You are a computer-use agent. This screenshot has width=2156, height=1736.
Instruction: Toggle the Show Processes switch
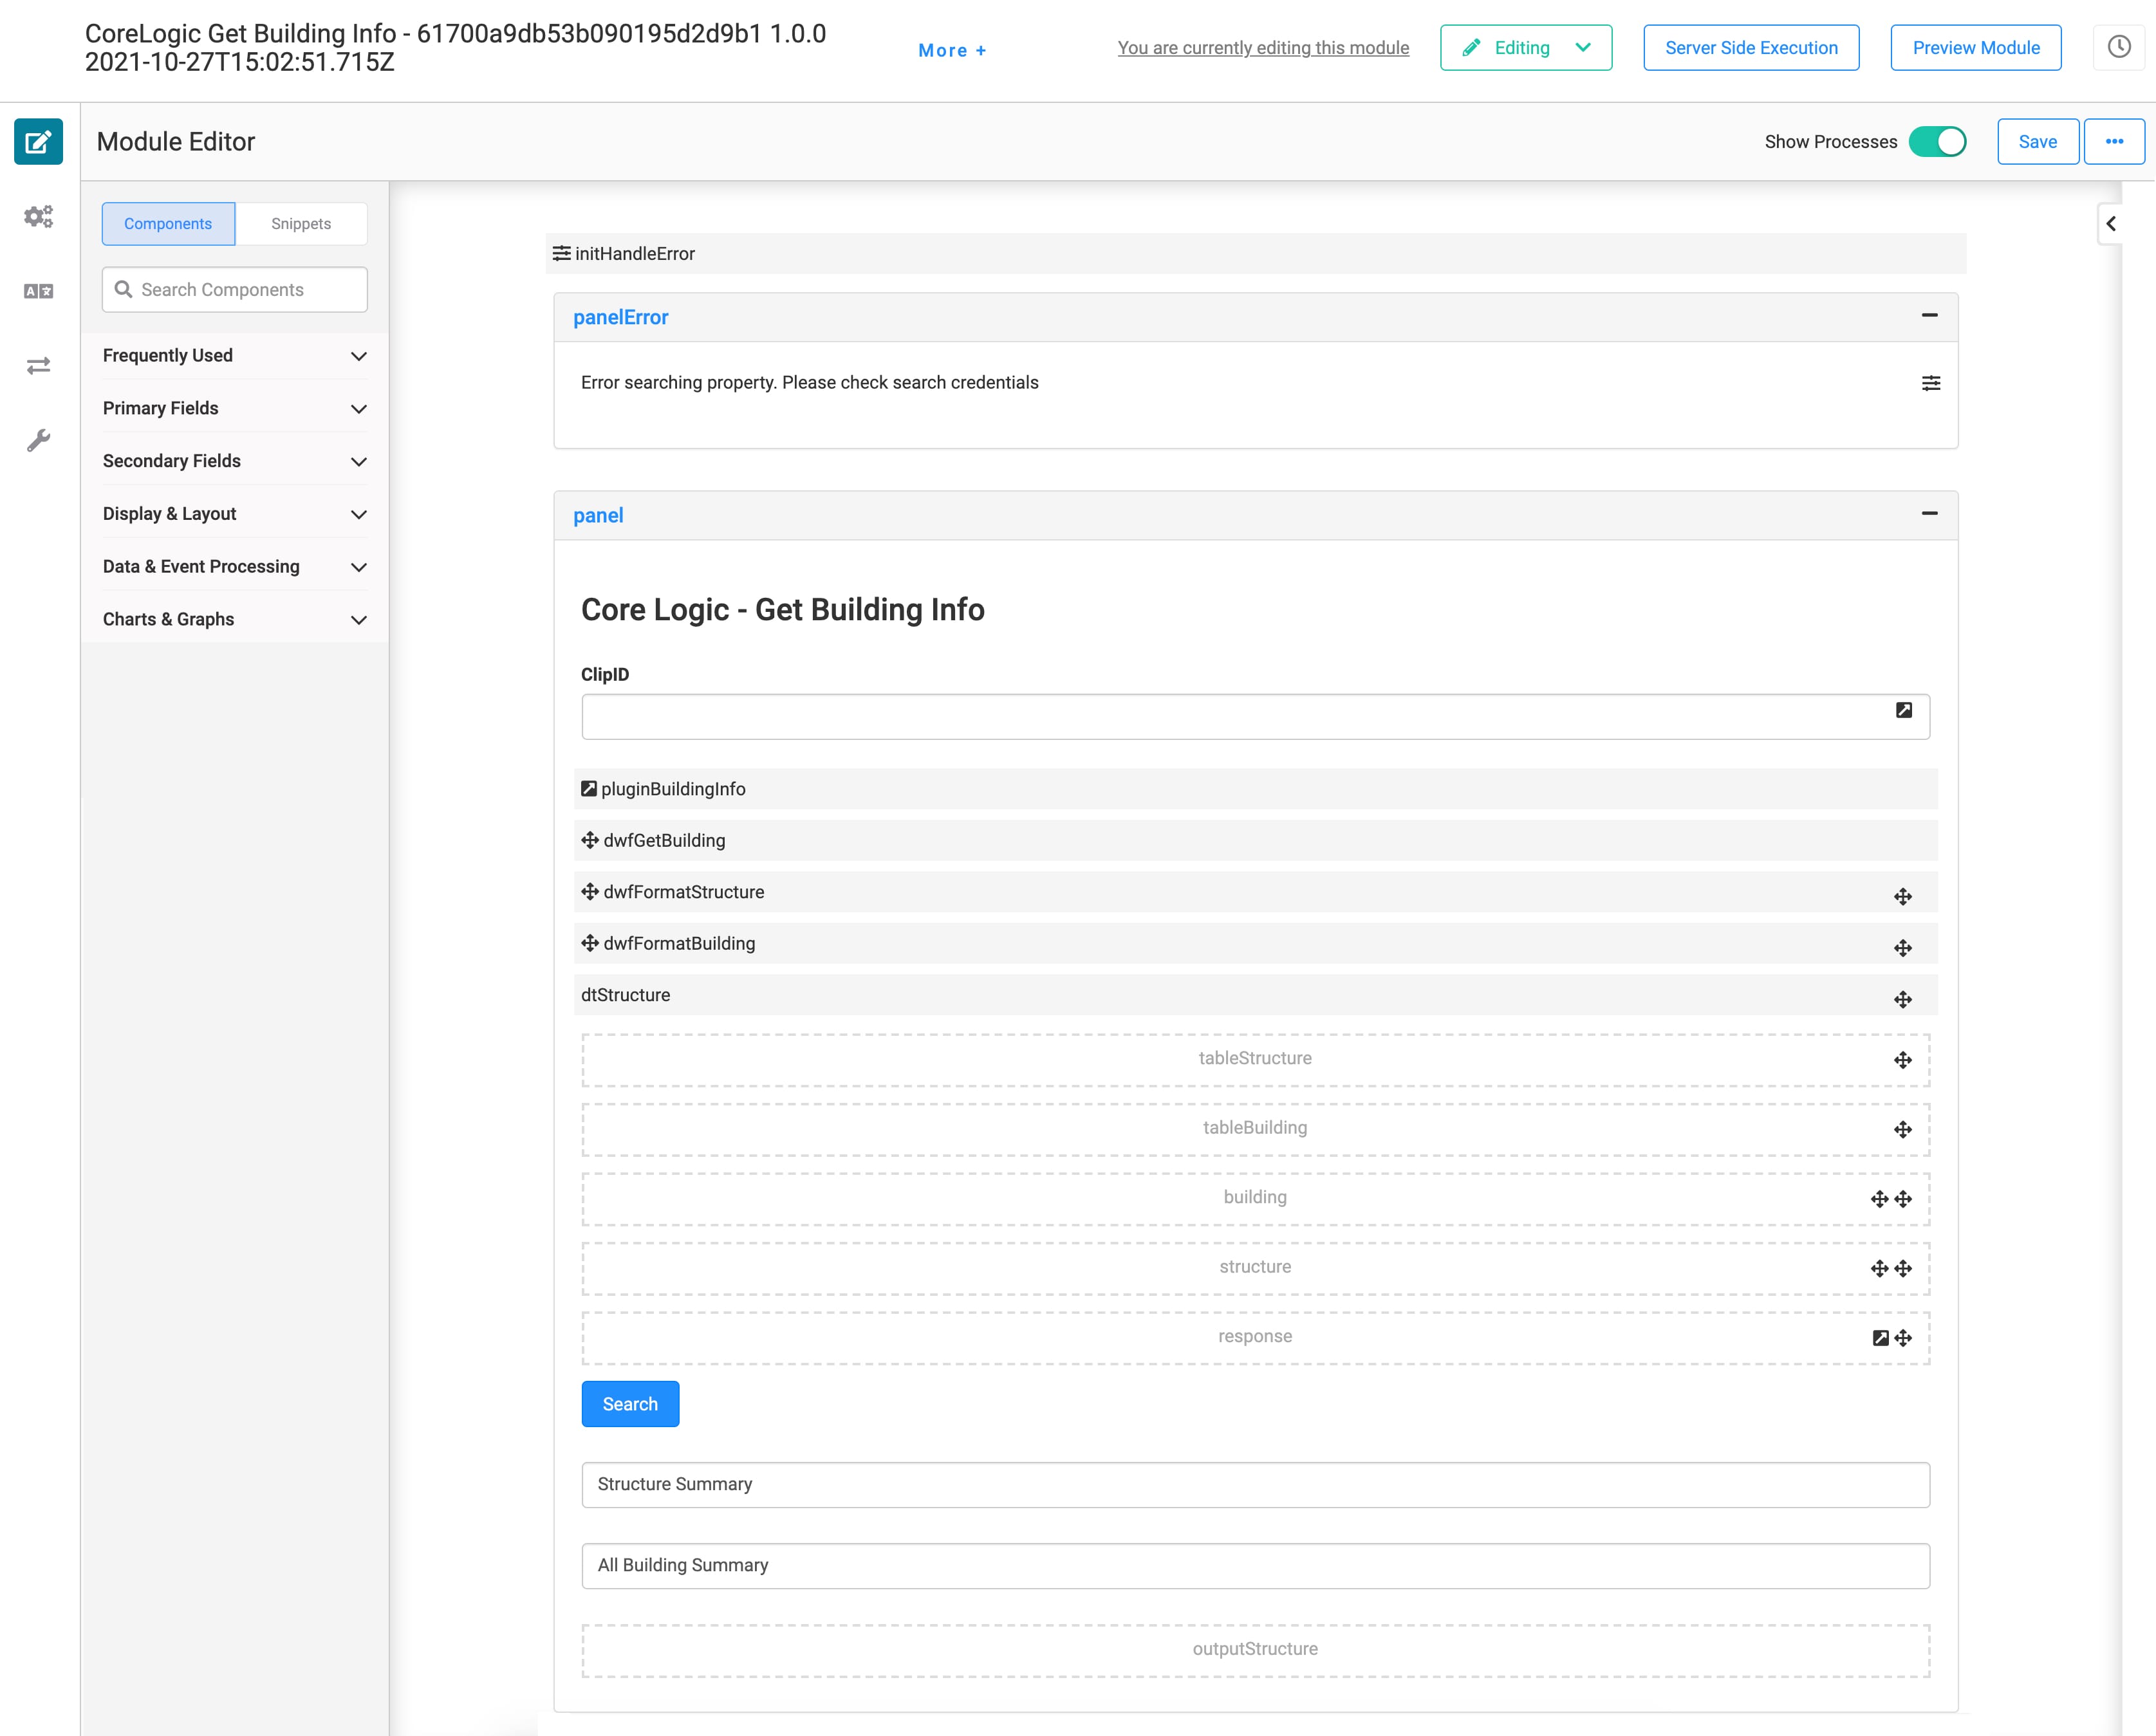click(1937, 142)
